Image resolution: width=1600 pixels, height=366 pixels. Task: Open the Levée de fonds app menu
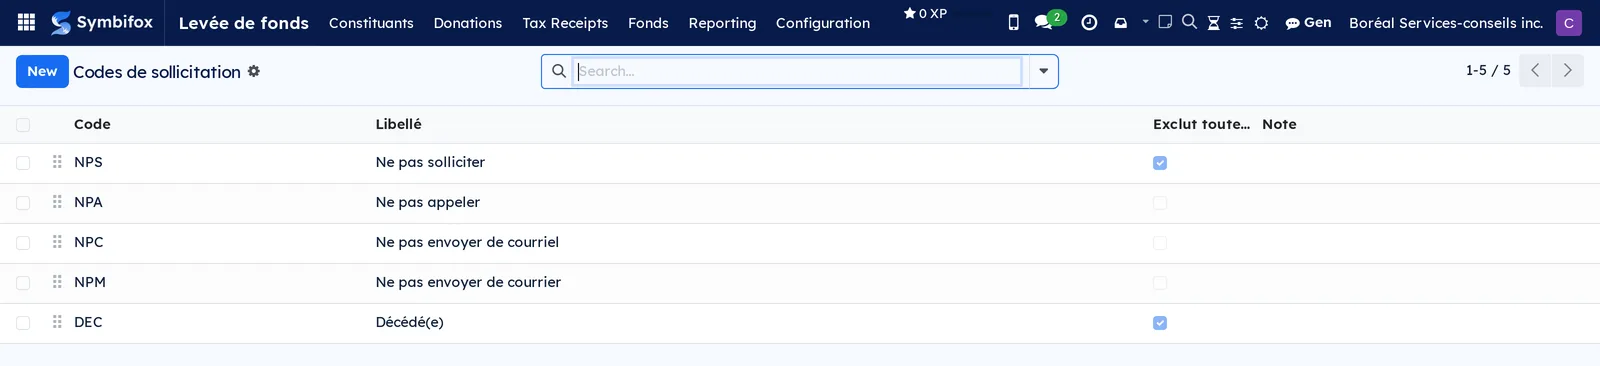click(x=244, y=22)
